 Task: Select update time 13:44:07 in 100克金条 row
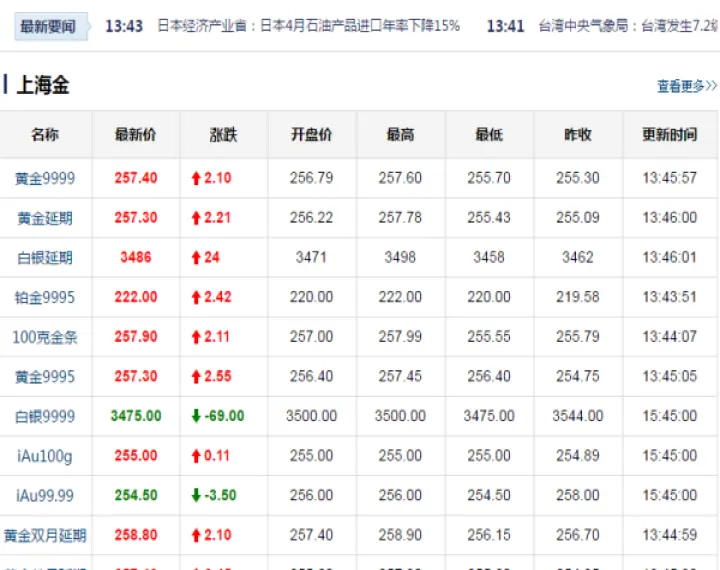670,337
